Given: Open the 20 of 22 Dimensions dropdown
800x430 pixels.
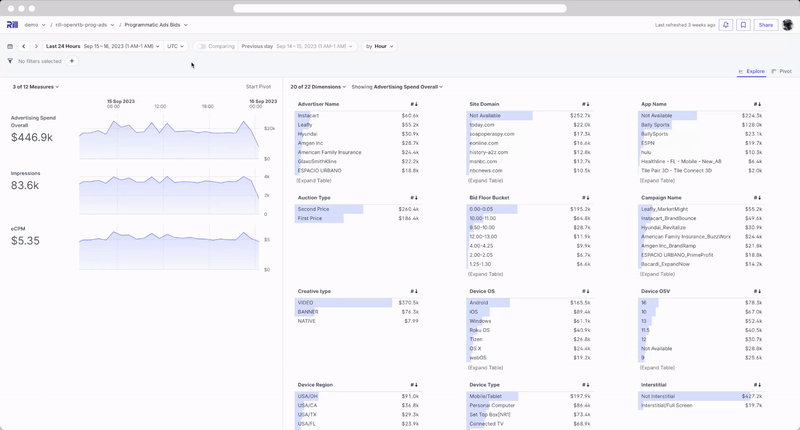Looking at the screenshot, I should point(318,87).
